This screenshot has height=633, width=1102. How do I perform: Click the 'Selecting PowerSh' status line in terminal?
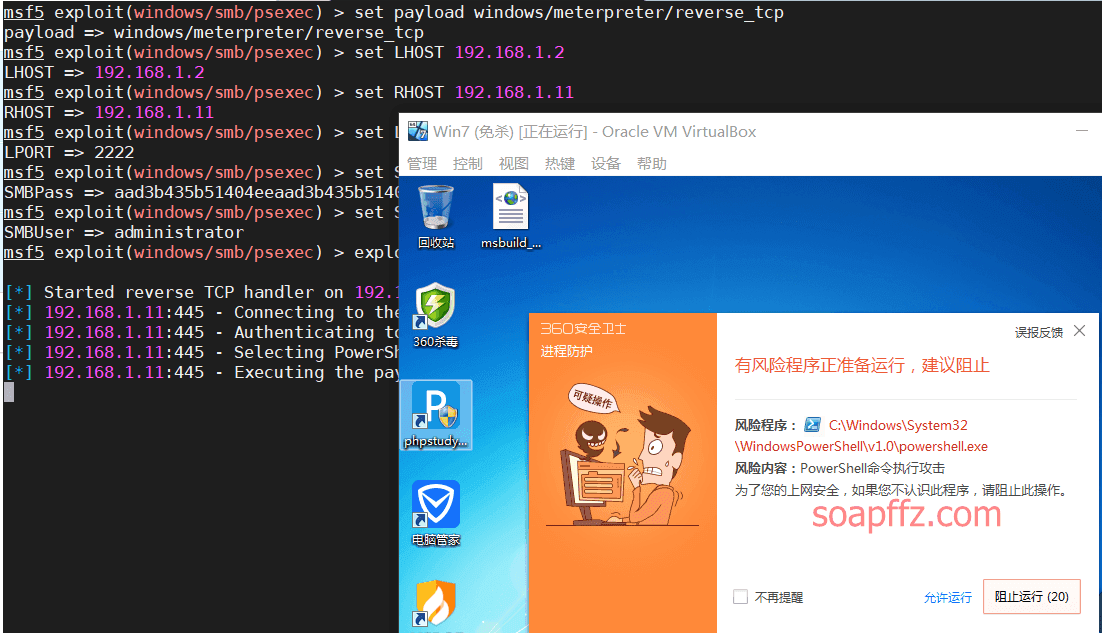(x=202, y=352)
